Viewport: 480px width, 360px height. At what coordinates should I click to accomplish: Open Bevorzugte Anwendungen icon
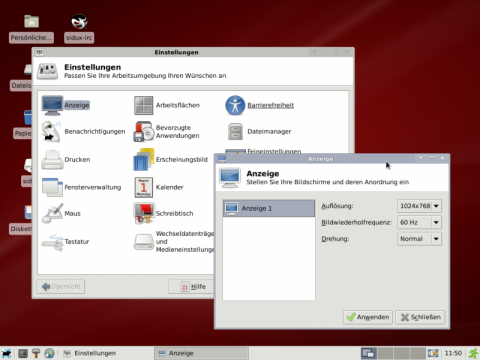click(144, 131)
